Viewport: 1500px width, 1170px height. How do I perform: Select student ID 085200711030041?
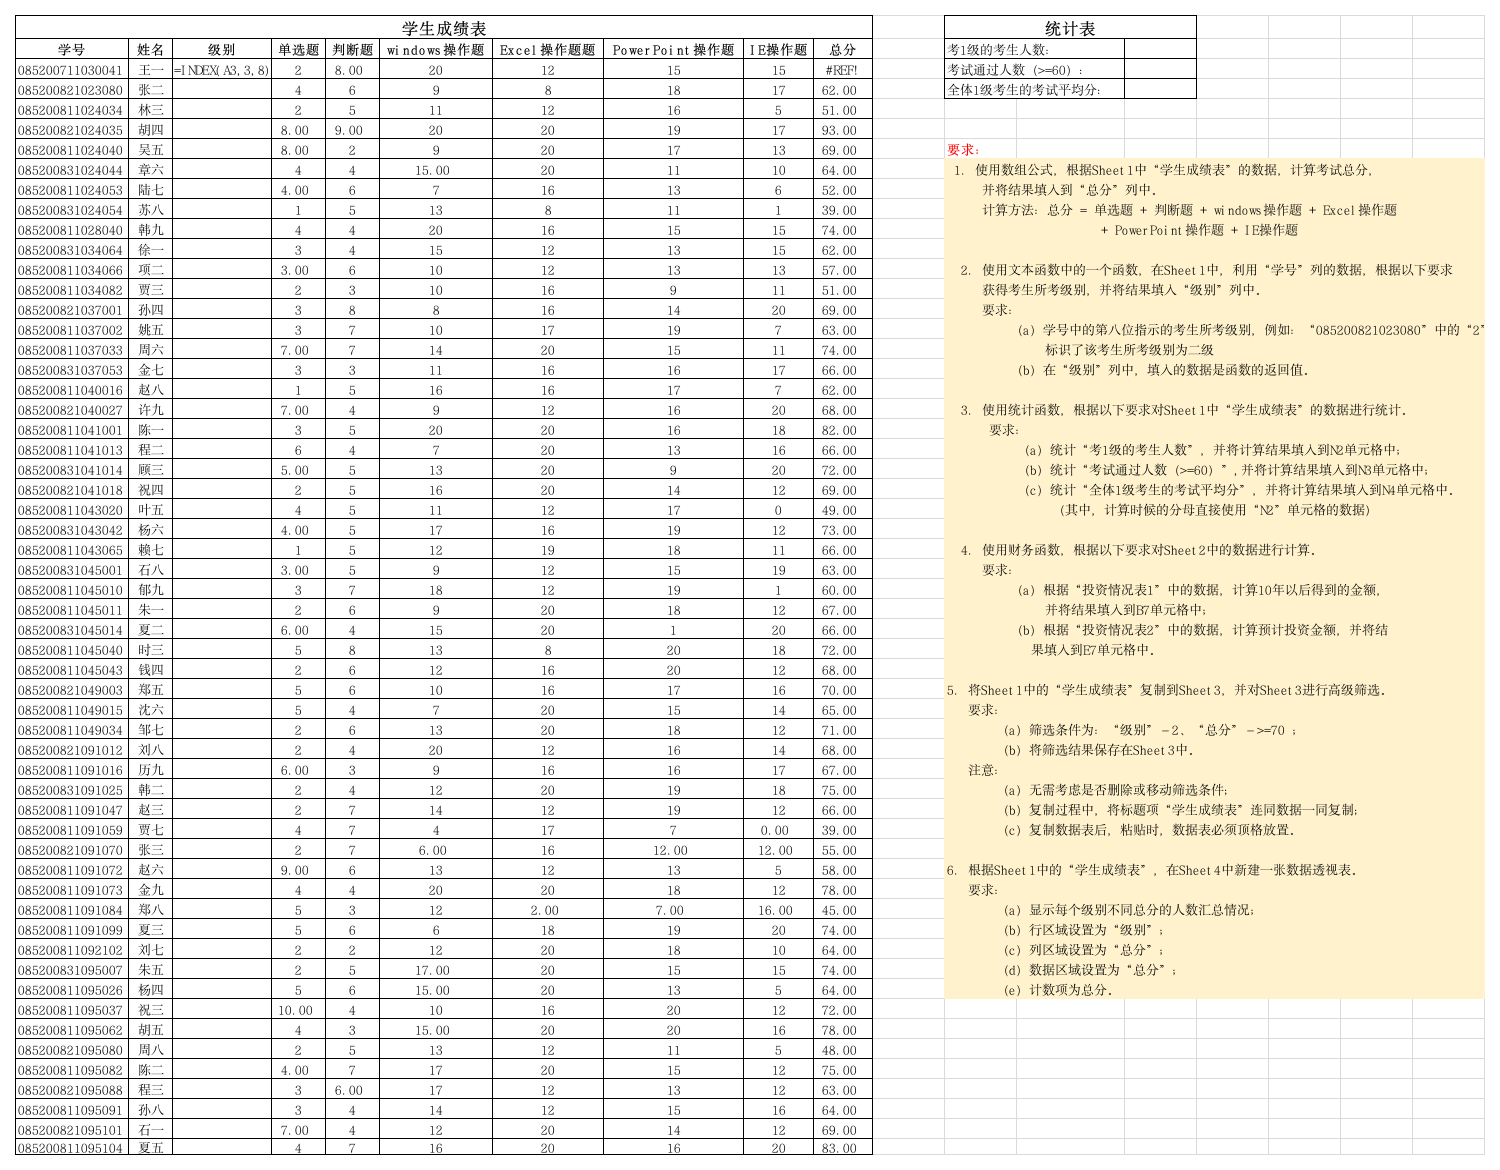pyautogui.click(x=72, y=70)
